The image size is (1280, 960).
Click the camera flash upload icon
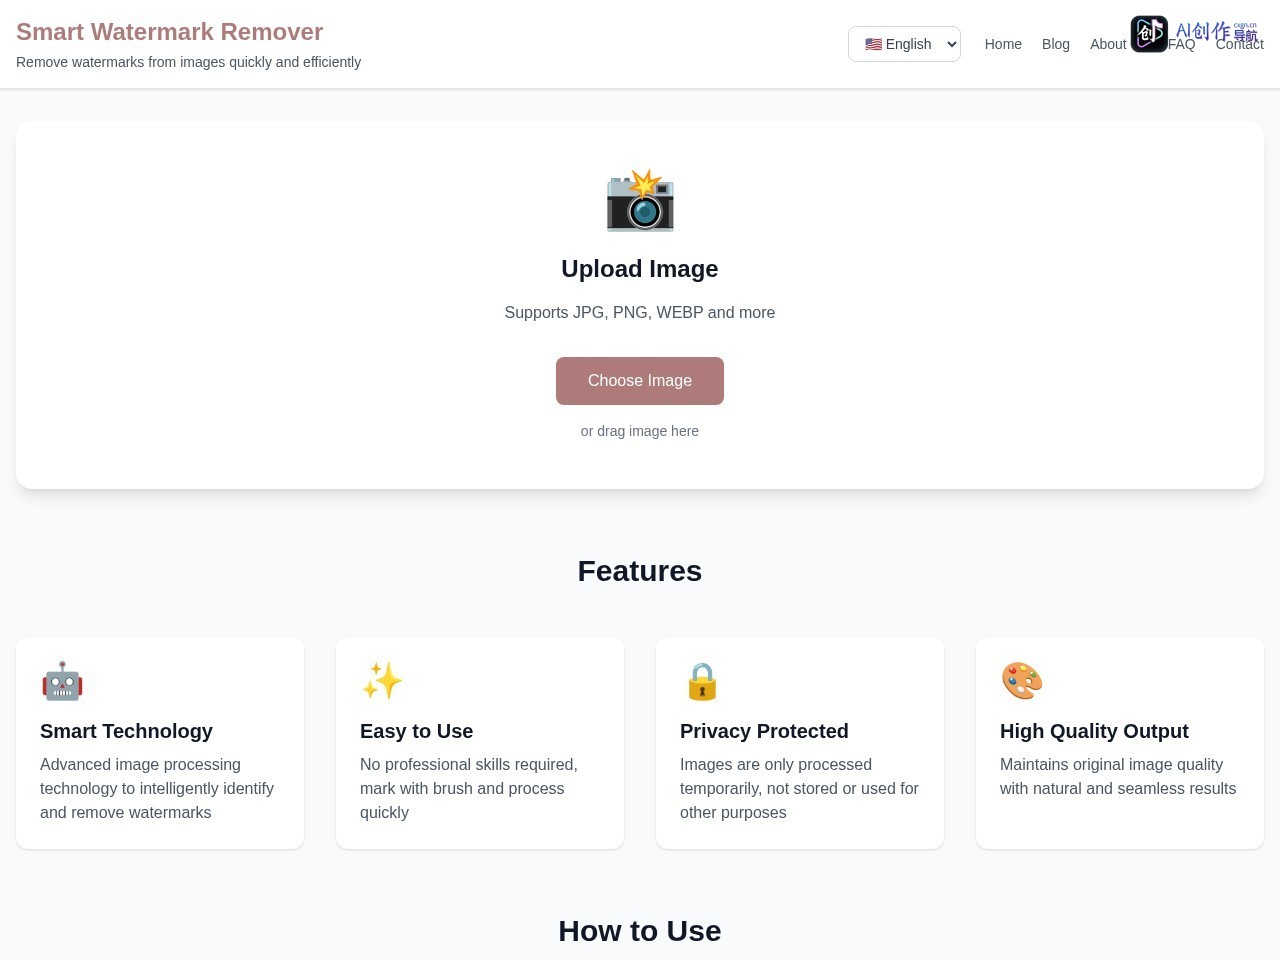(640, 200)
